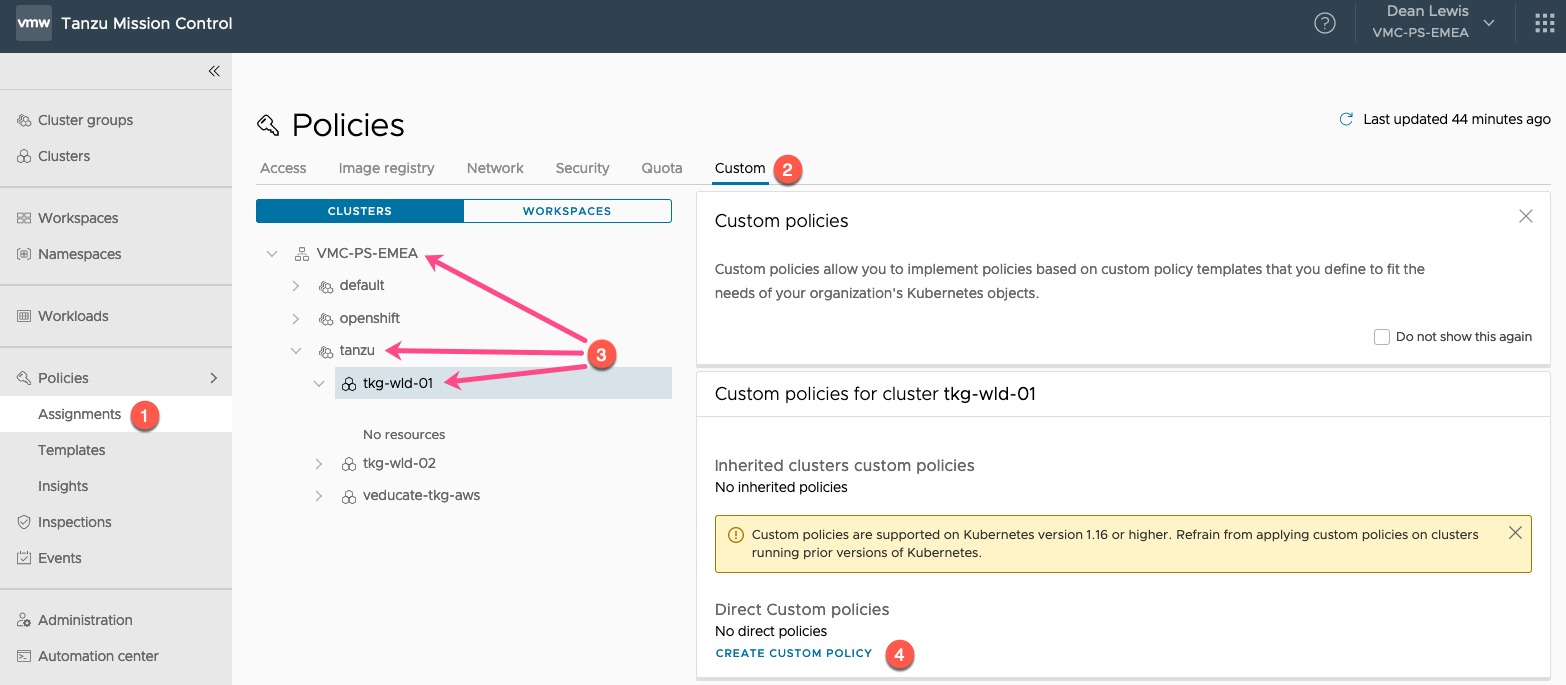Expand the tkg-wld-02 cluster node
This screenshot has width=1566, height=685.
coord(319,464)
